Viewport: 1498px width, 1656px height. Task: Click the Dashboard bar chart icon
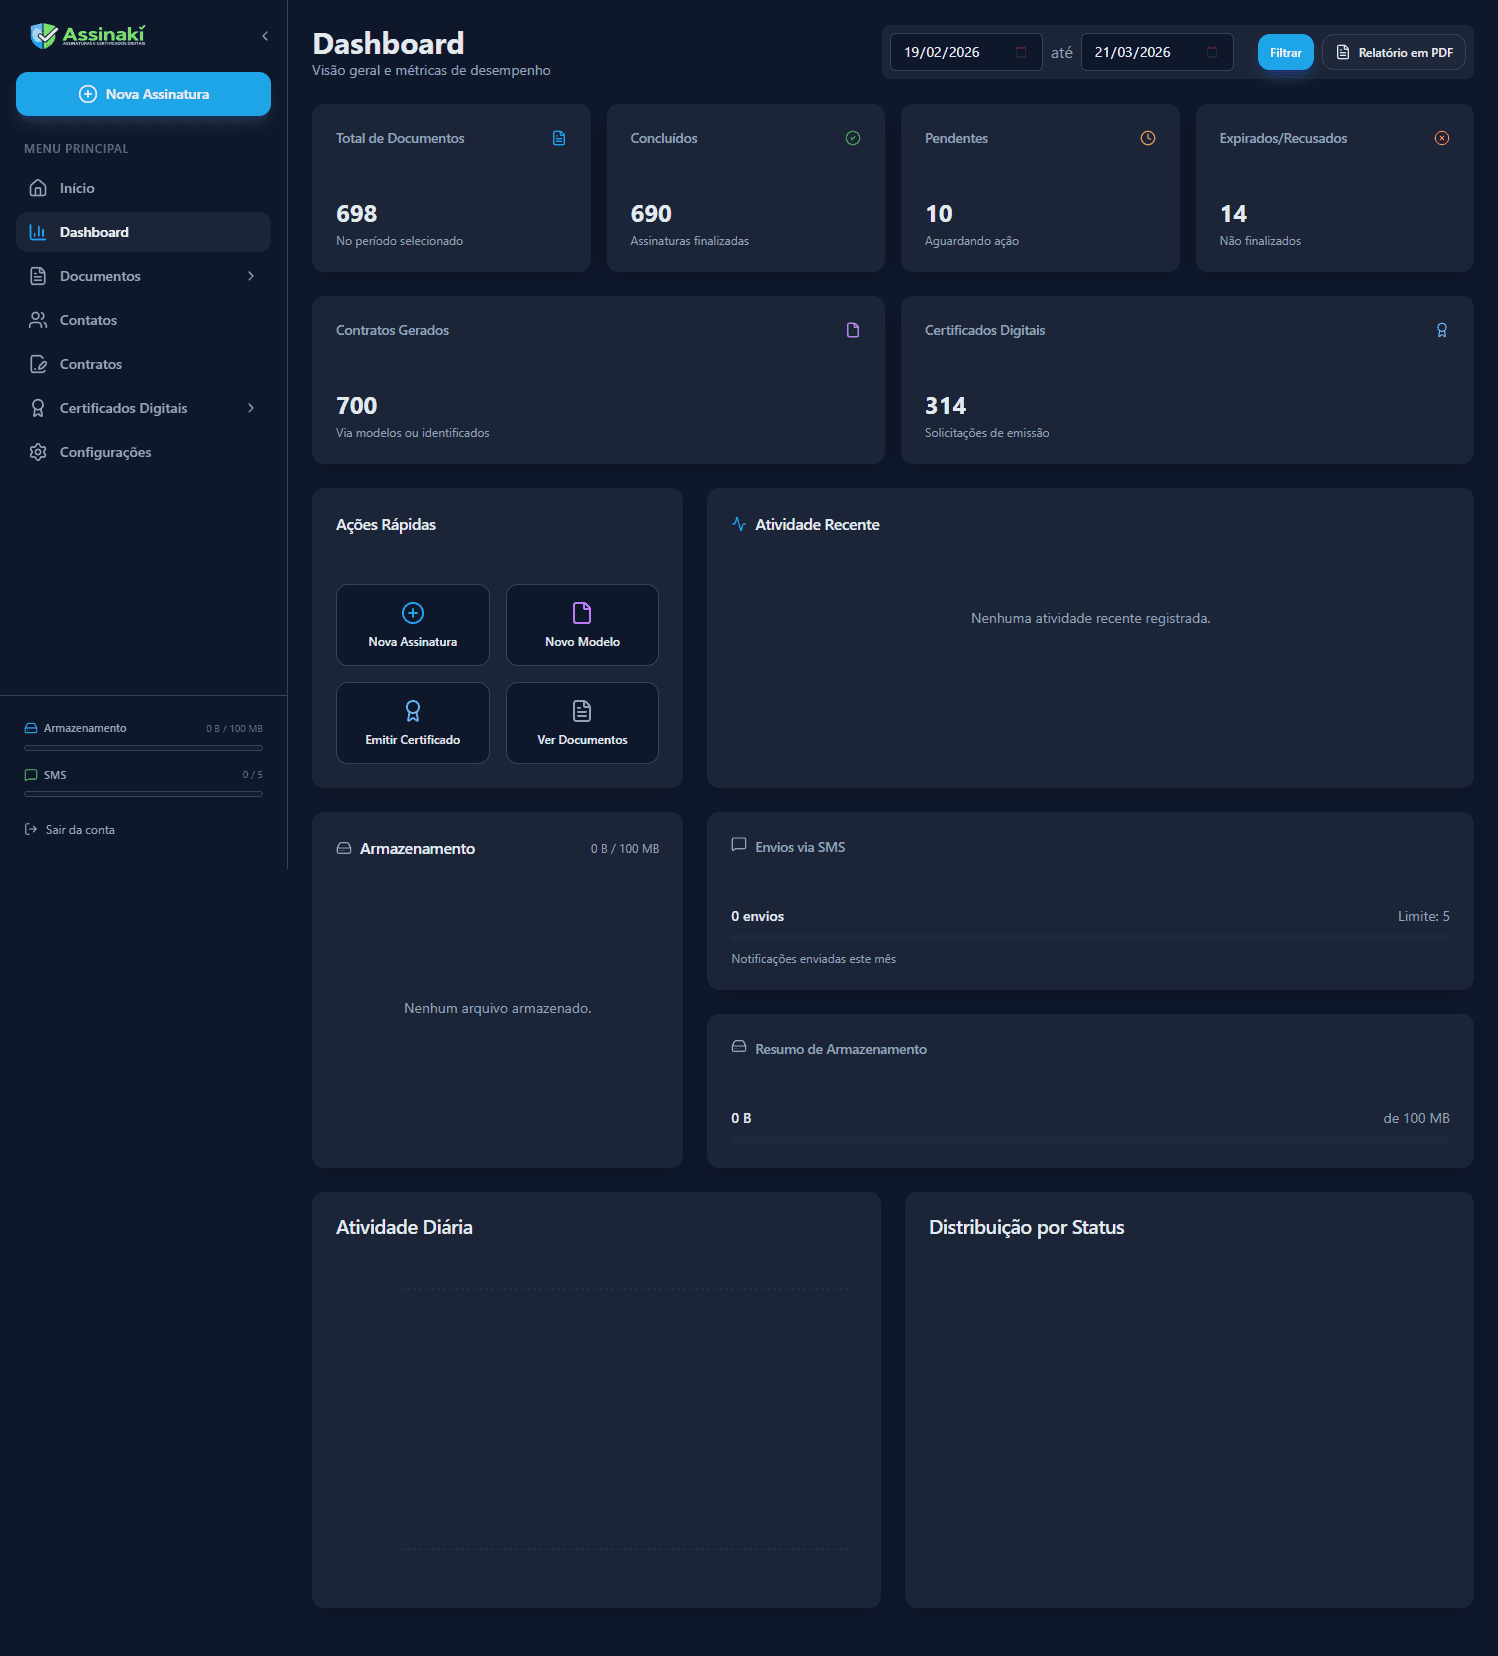coord(38,232)
